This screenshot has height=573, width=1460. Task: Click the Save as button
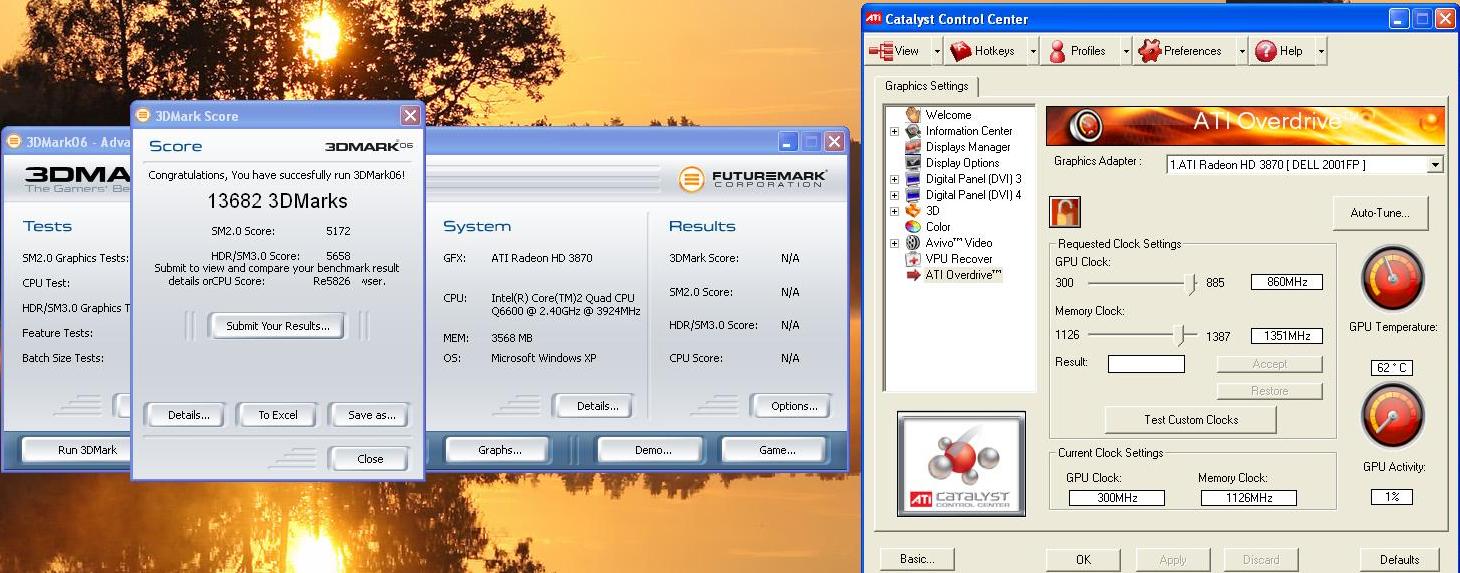click(x=372, y=415)
